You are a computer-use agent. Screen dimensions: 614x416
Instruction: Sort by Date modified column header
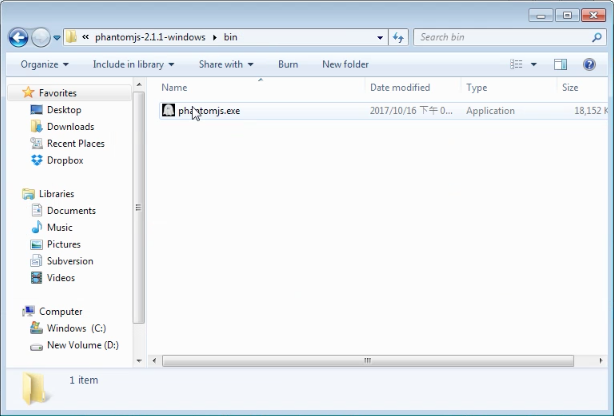click(400, 87)
